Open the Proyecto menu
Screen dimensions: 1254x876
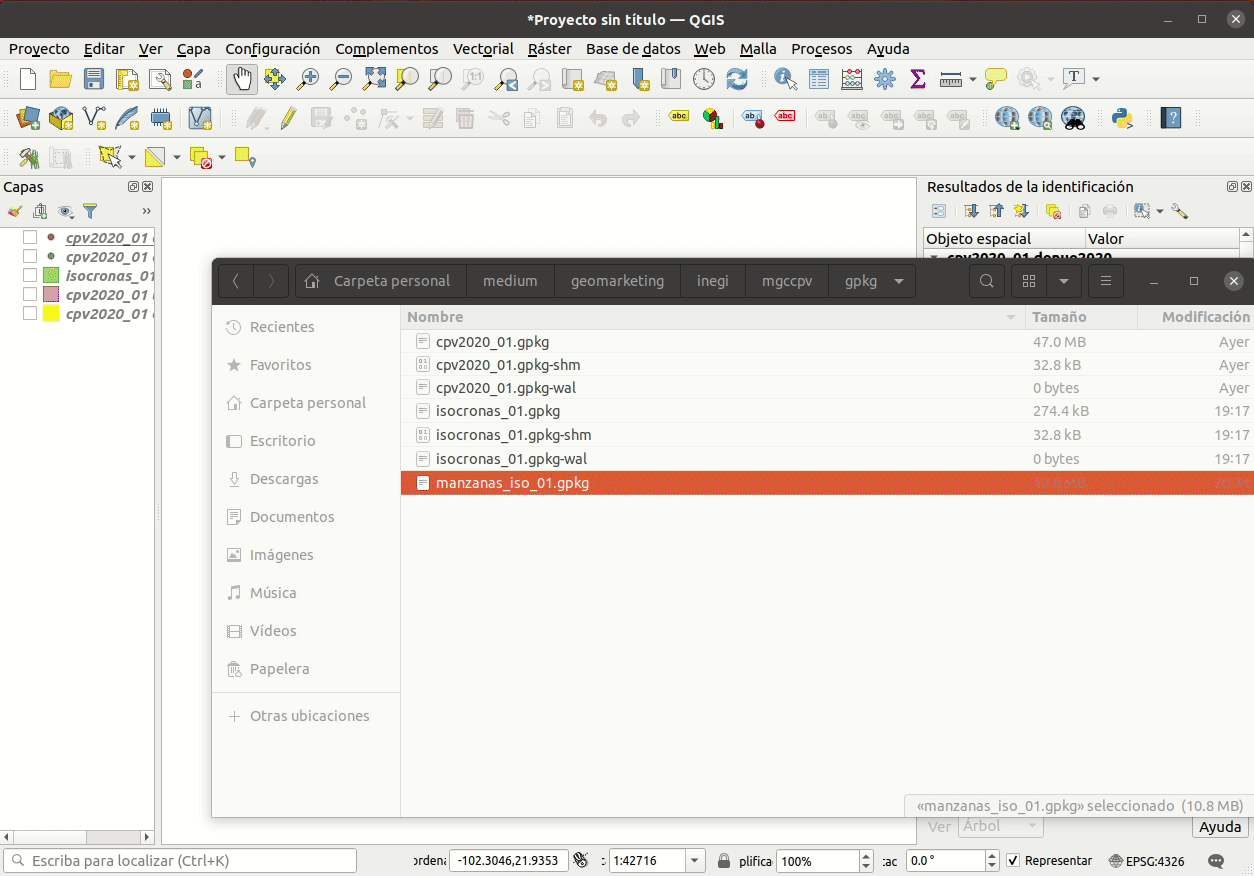39,48
